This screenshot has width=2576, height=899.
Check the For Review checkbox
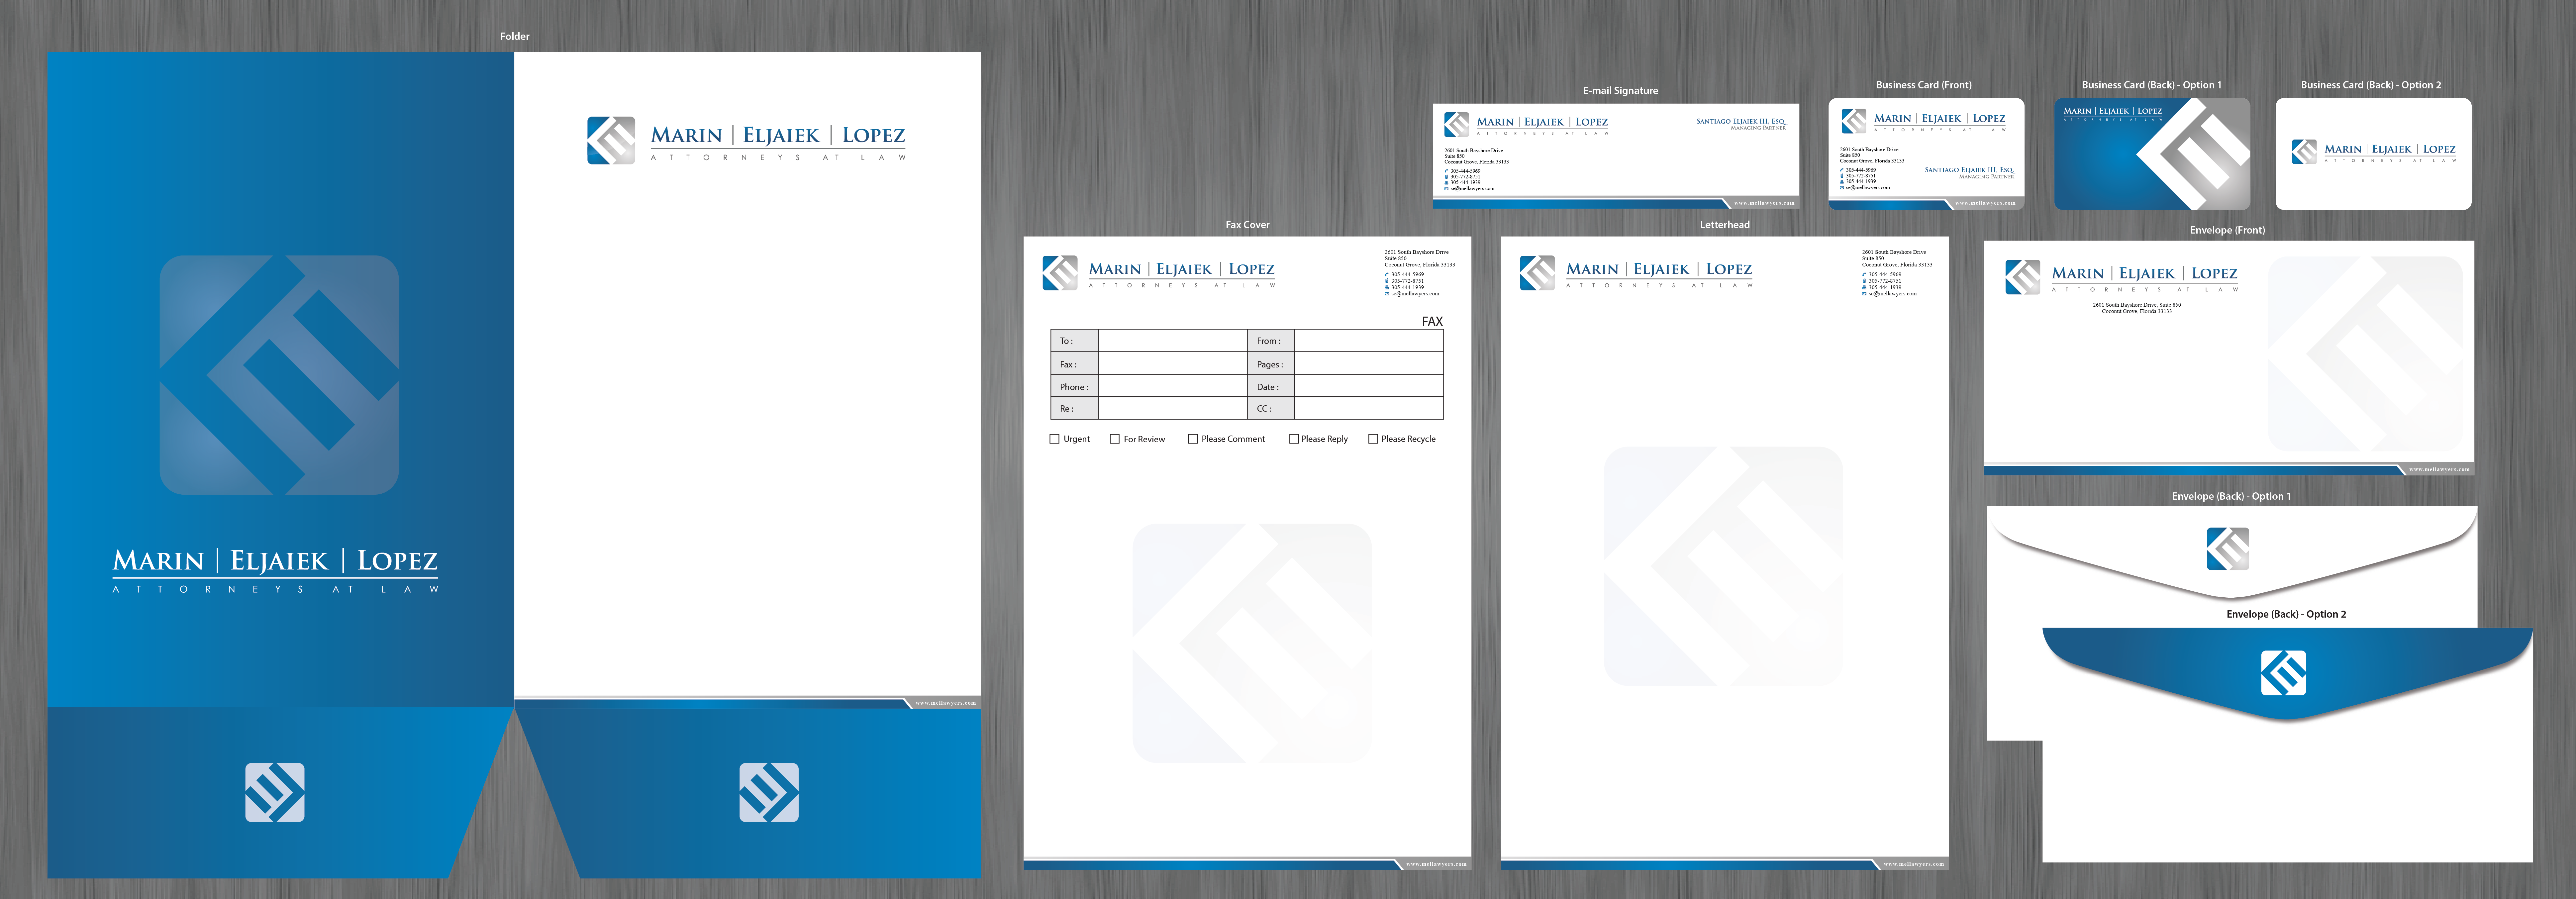pos(1115,439)
